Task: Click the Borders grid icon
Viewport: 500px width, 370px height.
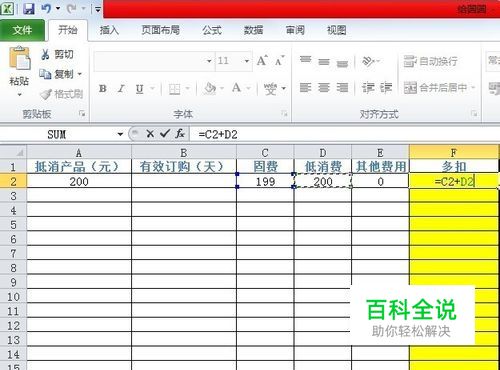Action: [x=175, y=89]
